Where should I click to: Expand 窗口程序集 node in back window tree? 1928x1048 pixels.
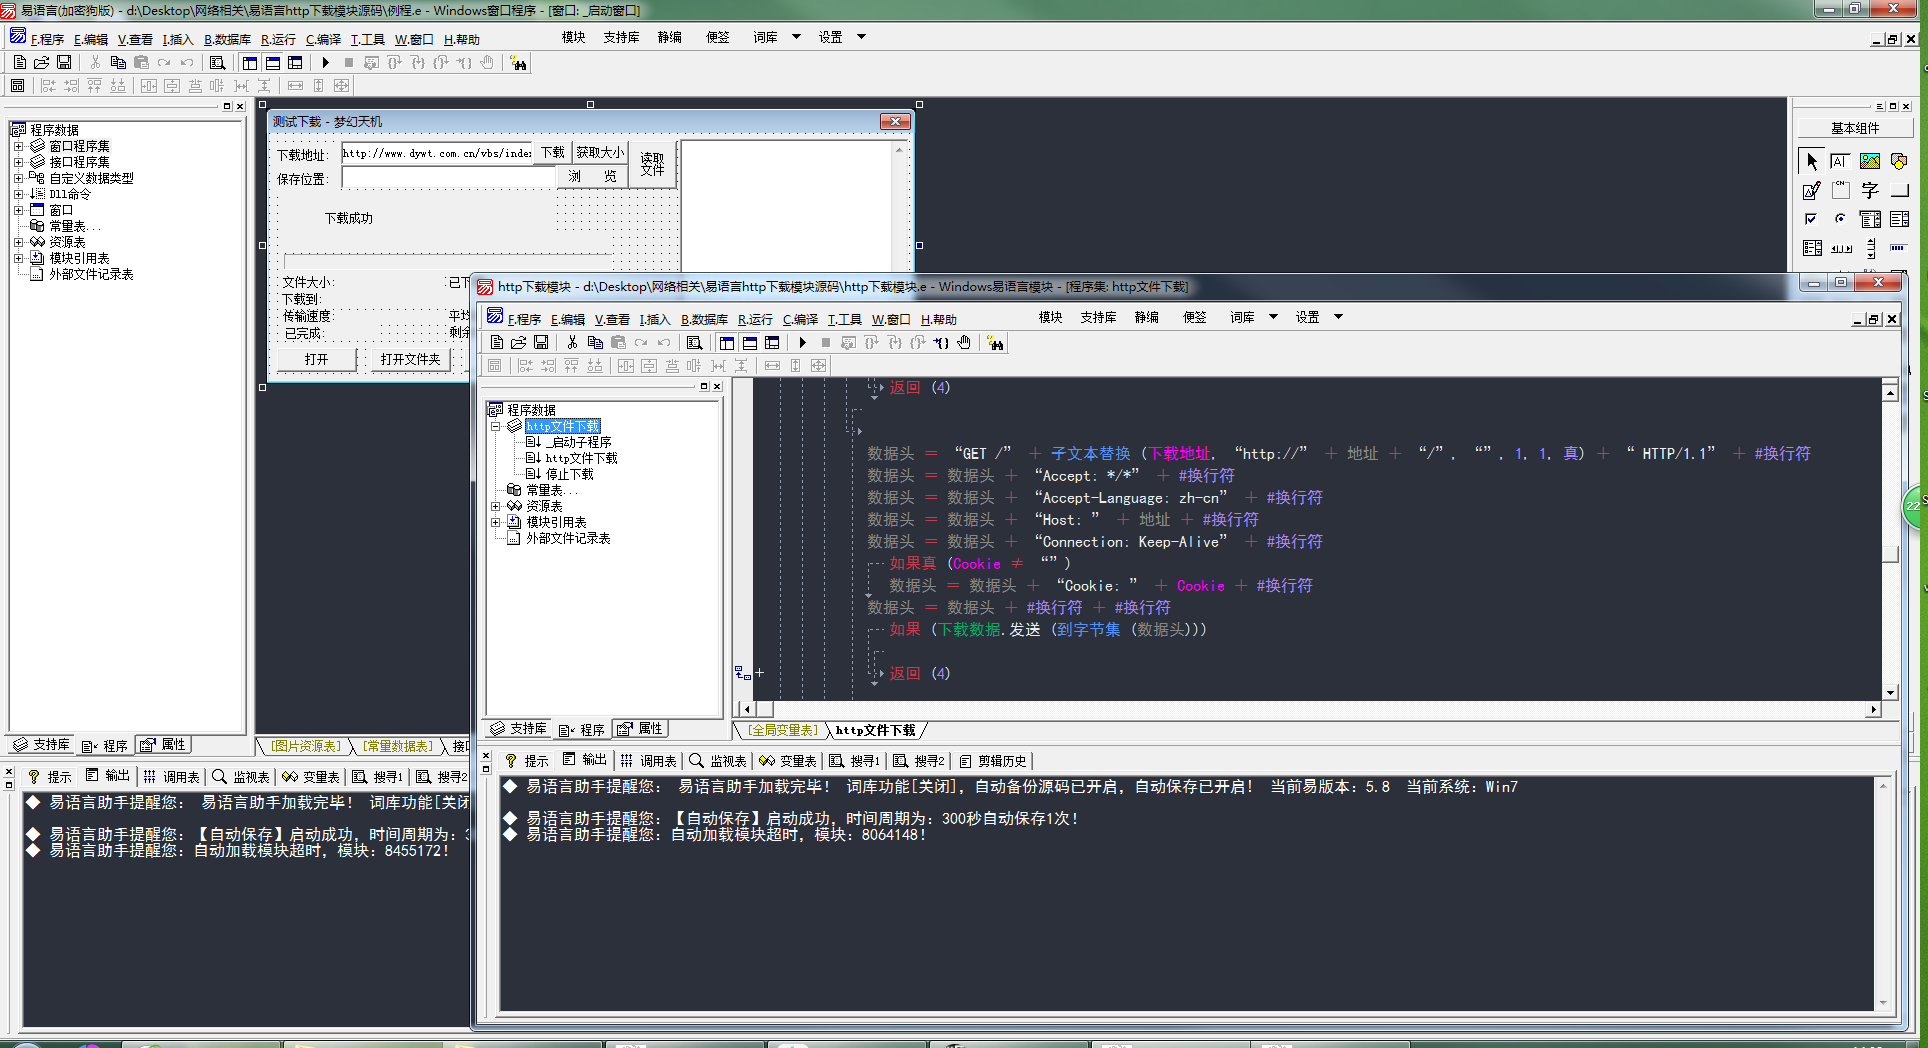18,146
